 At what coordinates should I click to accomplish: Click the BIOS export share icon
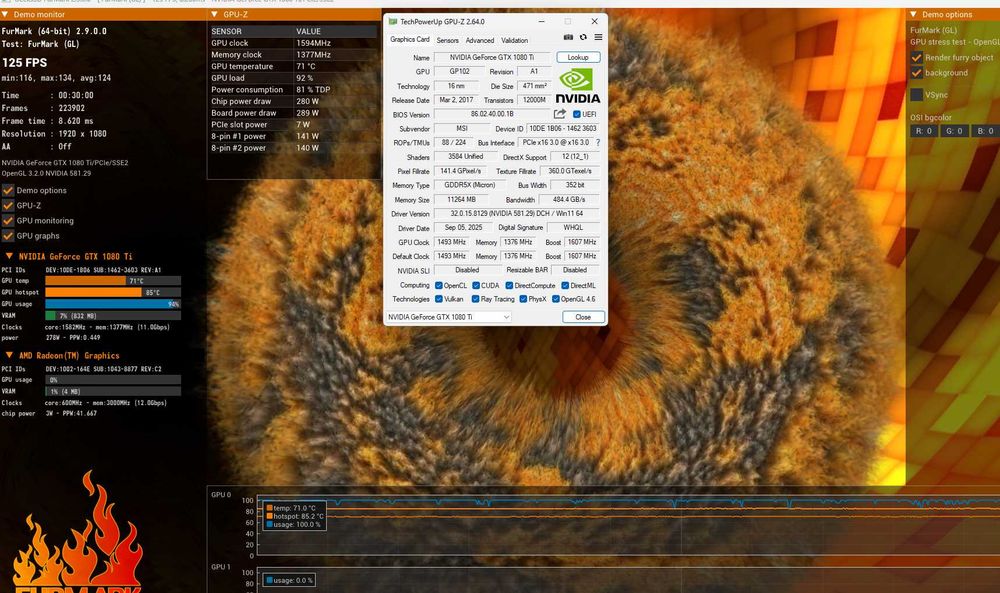[x=559, y=114]
